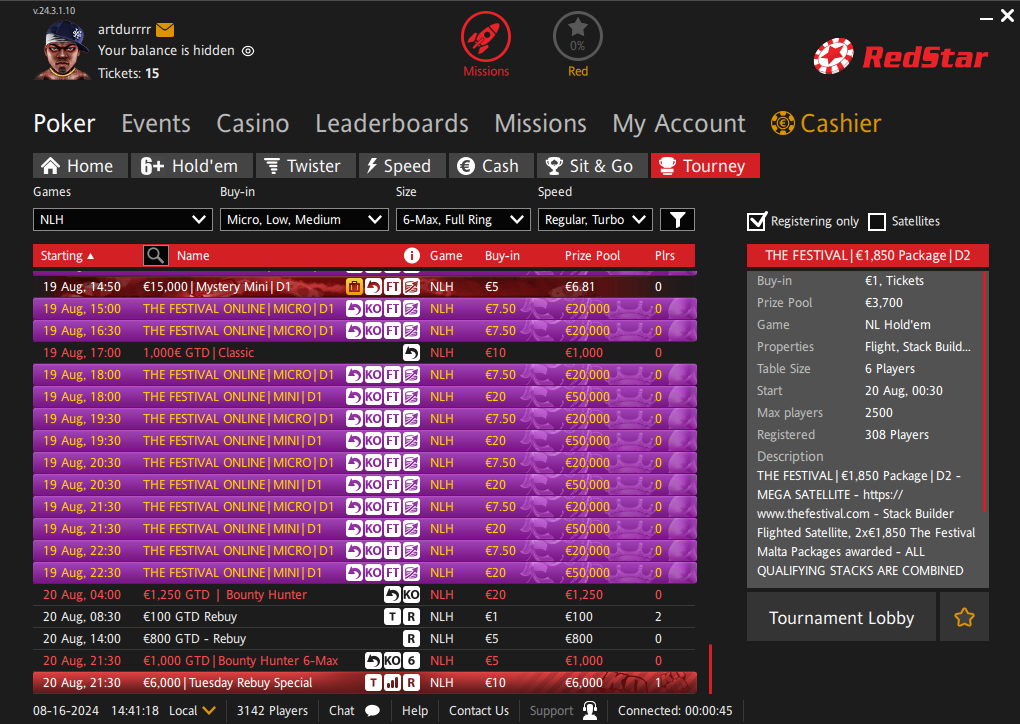
Task: Click the tournament list scrollbar thumb
Action: pos(710,669)
